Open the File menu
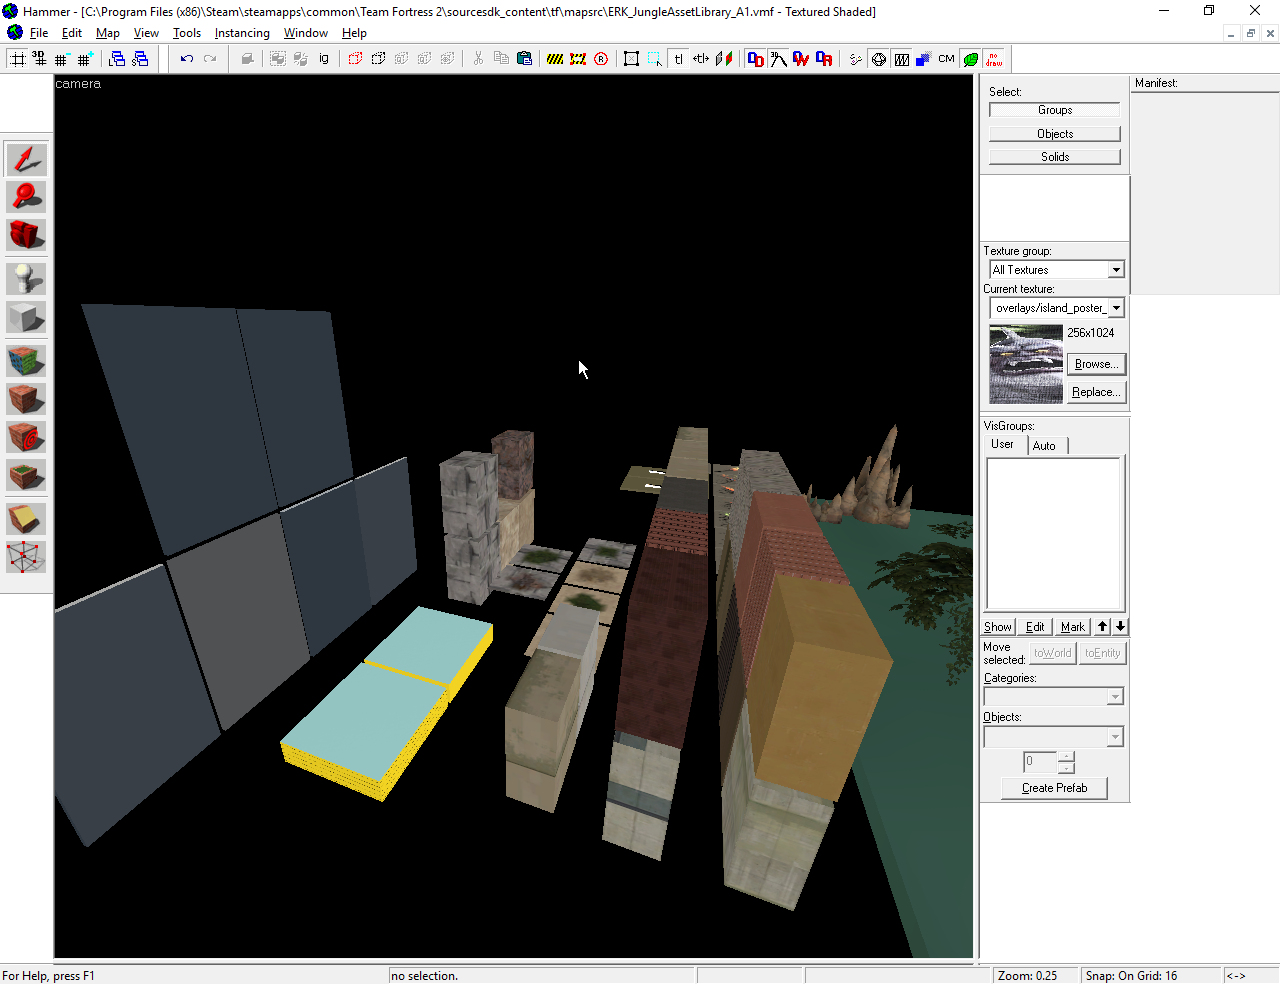Viewport: 1280px width, 984px height. (x=39, y=33)
